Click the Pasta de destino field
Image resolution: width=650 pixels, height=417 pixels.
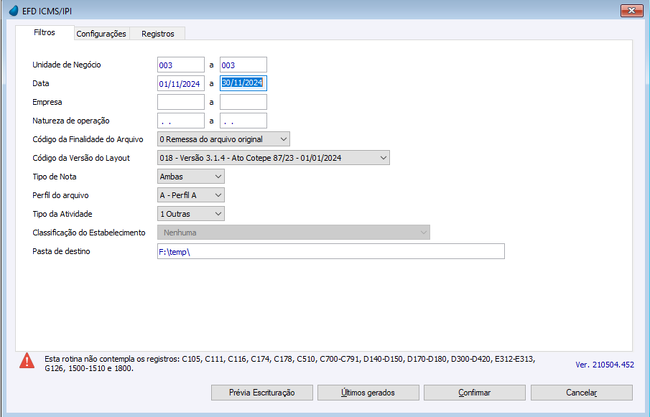(331, 251)
